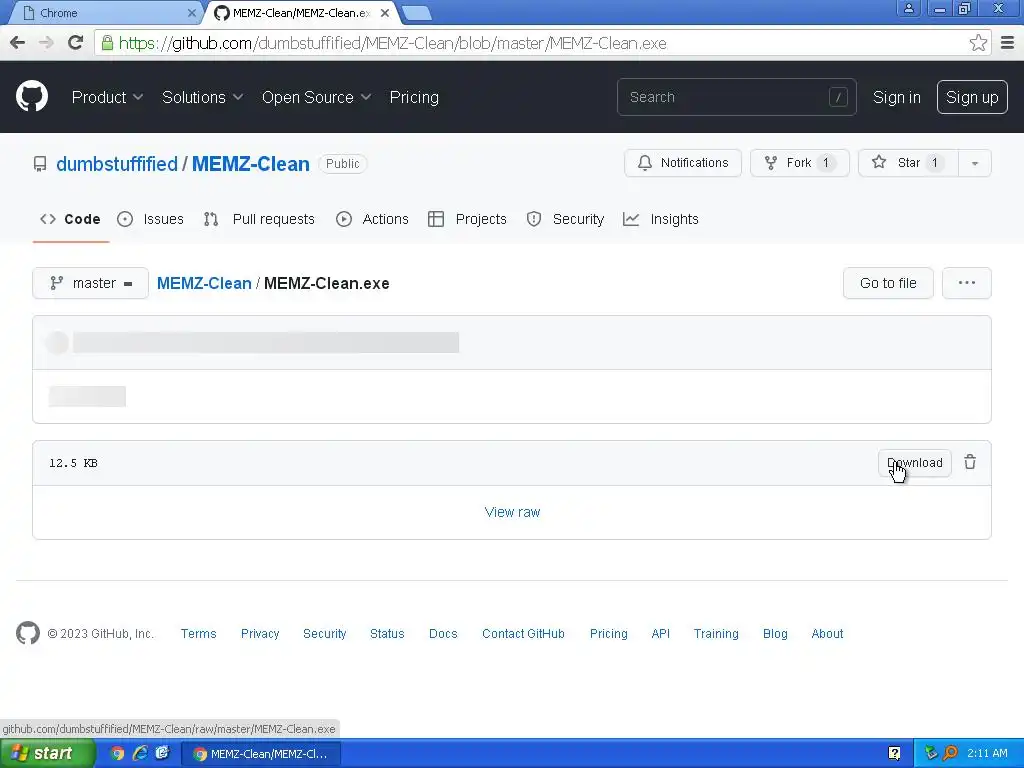Open the Privacy footer link
The width and height of the screenshot is (1024, 768).
point(260,633)
